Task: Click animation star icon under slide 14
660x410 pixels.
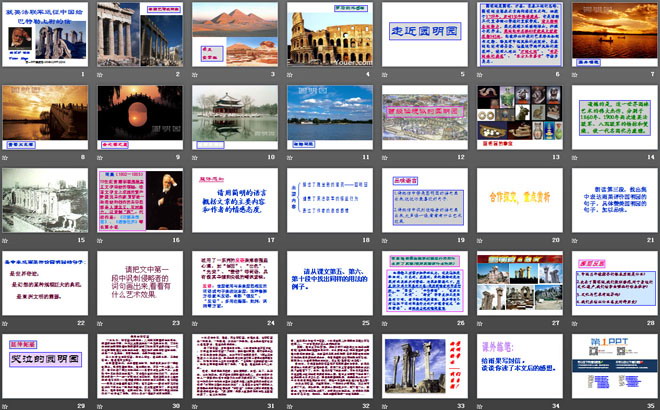Action: 575,157
